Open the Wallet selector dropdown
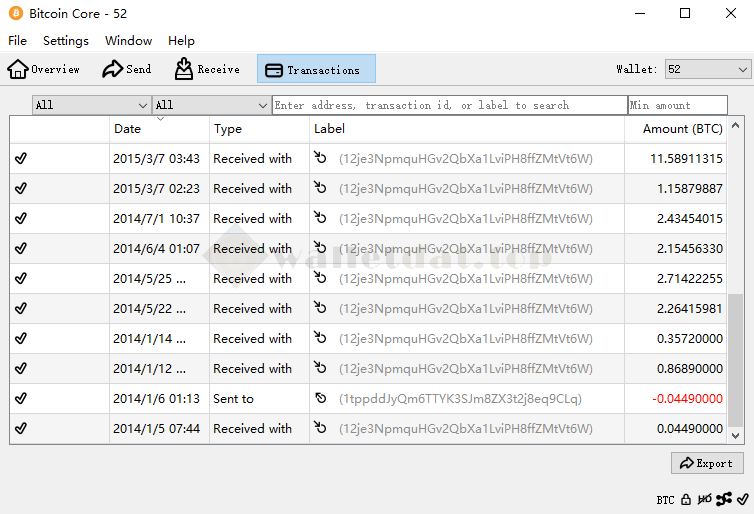The image size is (754, 514). [x=707, y=69]
